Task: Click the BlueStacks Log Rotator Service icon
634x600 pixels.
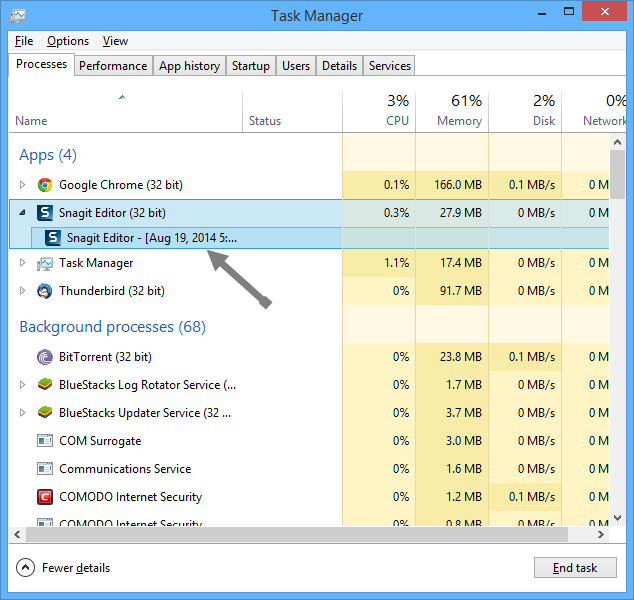Action: click(45, 385)
